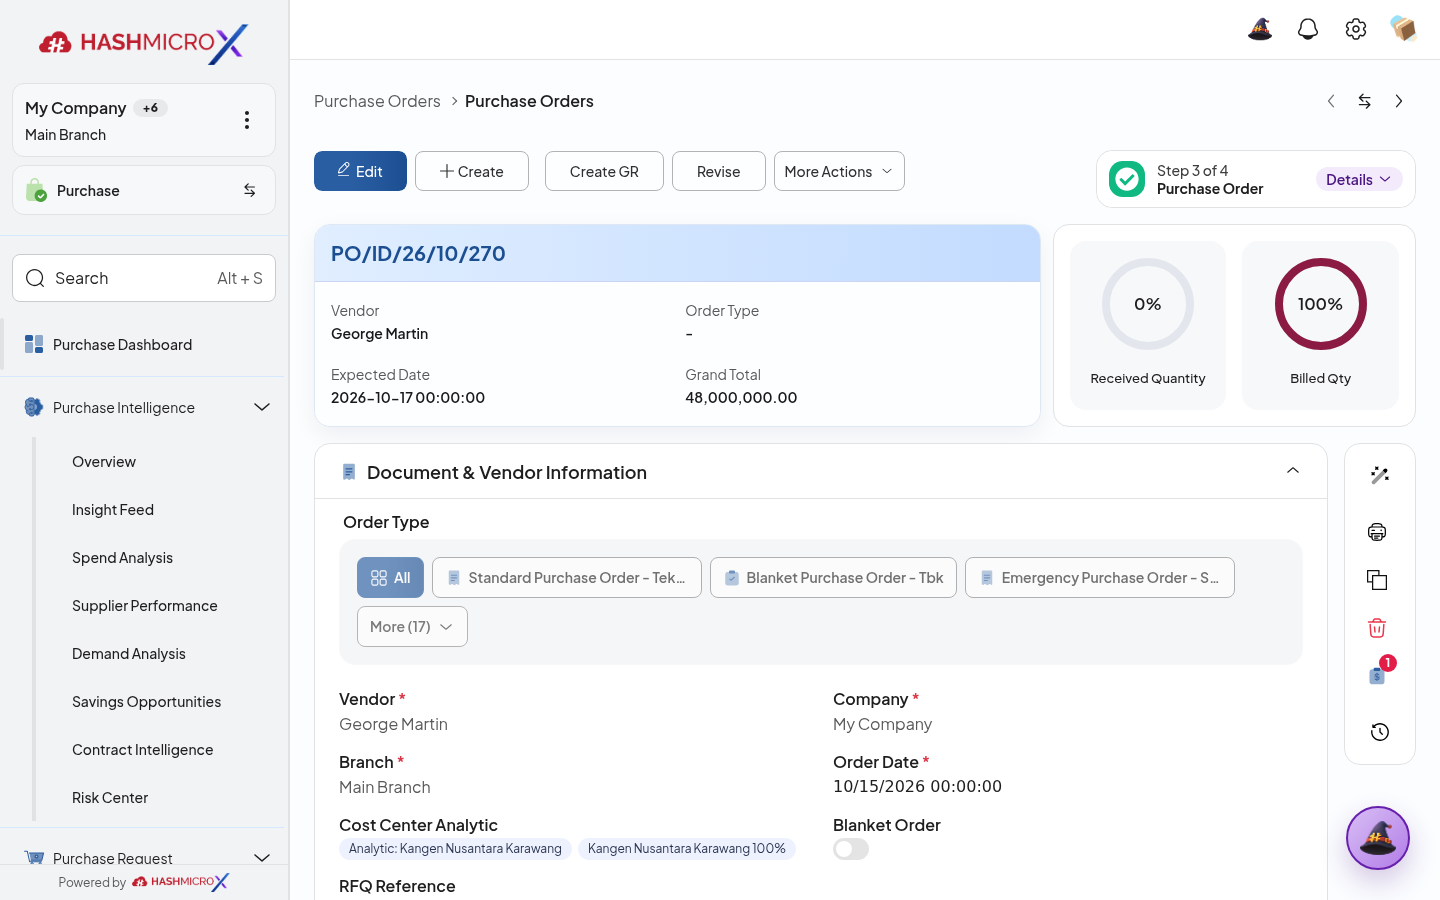Open the wizard hat assistant icon in top bar
The image size is (1440, 900).
pos(1260,29)
